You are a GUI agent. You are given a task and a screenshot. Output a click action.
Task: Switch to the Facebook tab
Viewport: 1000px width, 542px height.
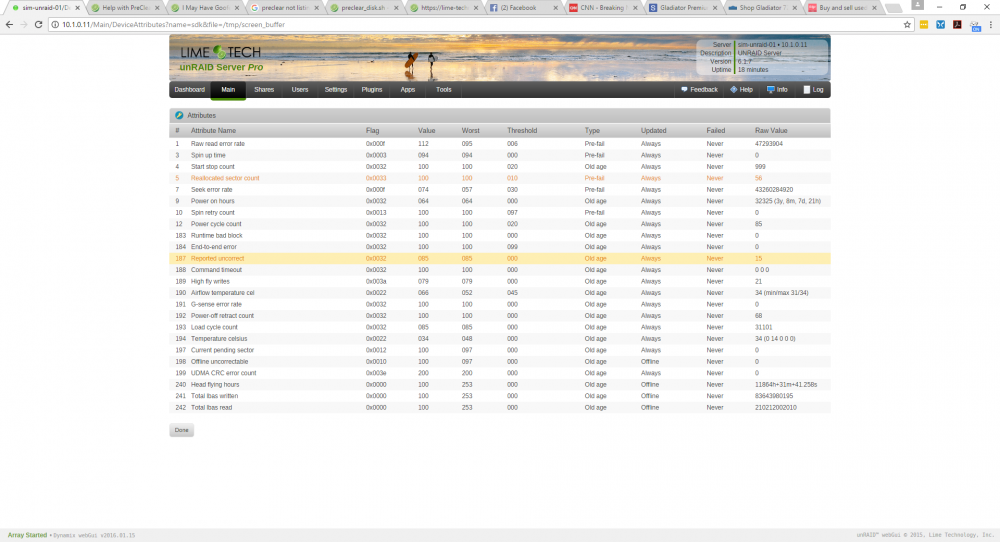pos(523,8)
